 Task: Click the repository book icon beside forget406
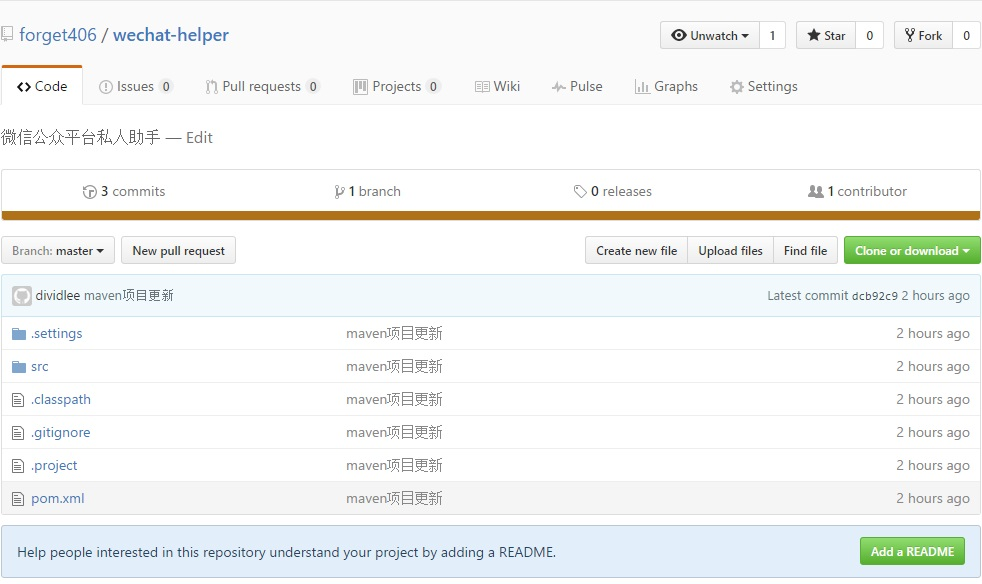(7, 34)
